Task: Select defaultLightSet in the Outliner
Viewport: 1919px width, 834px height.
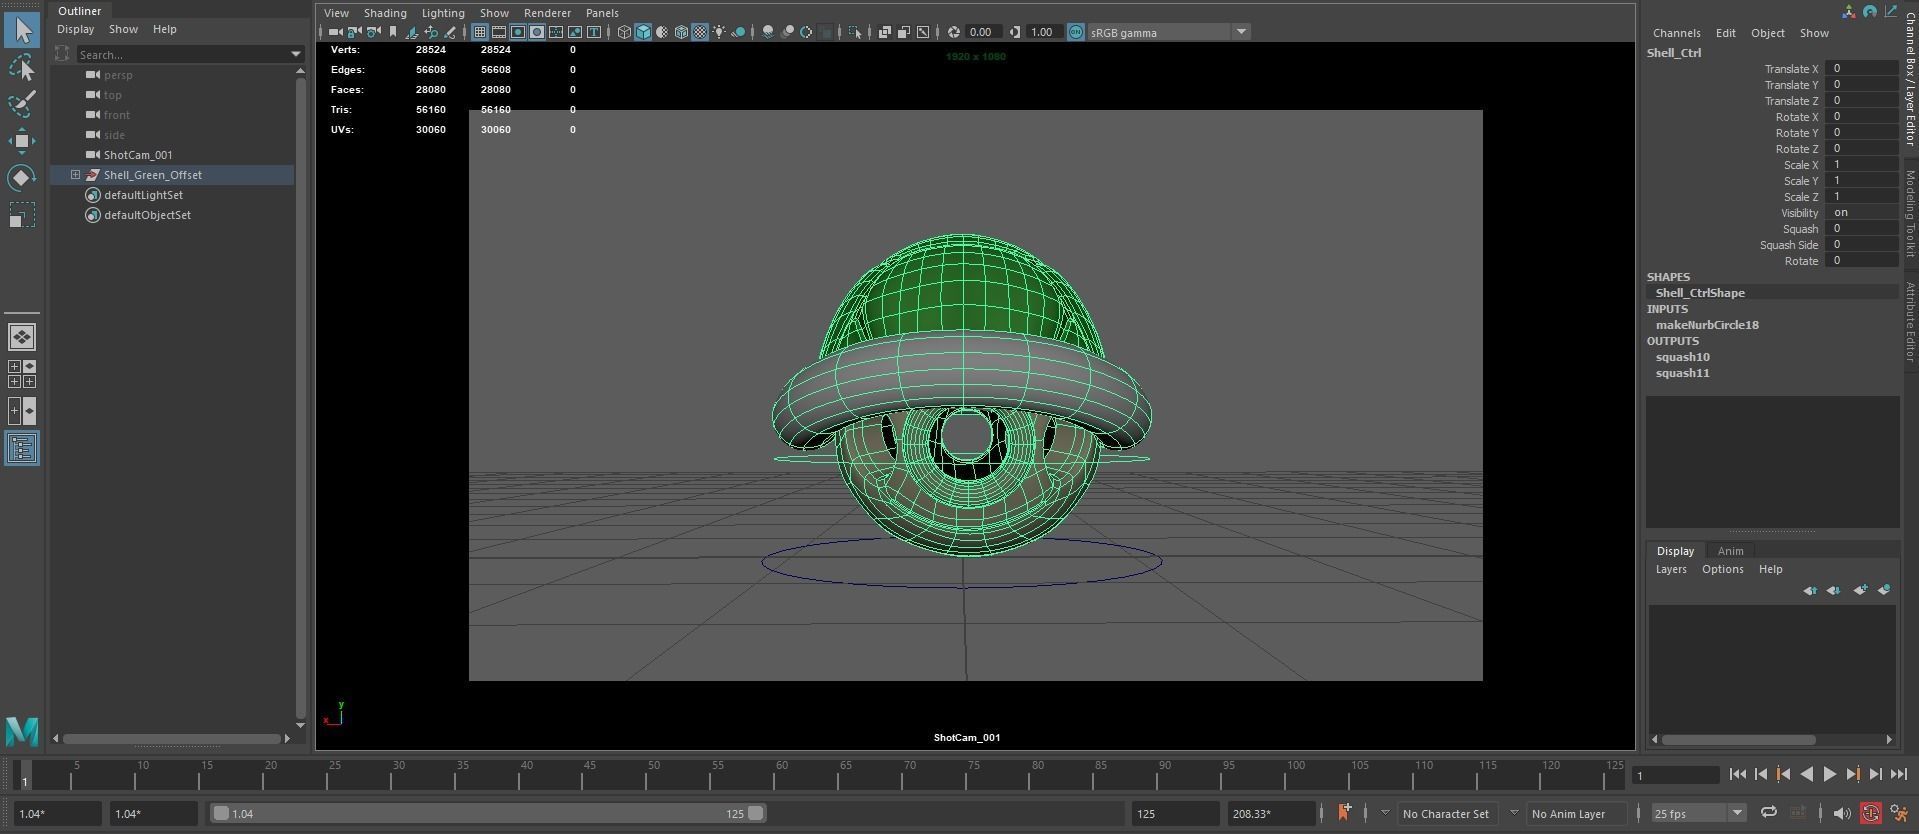Action: click(x=143, y=195)
